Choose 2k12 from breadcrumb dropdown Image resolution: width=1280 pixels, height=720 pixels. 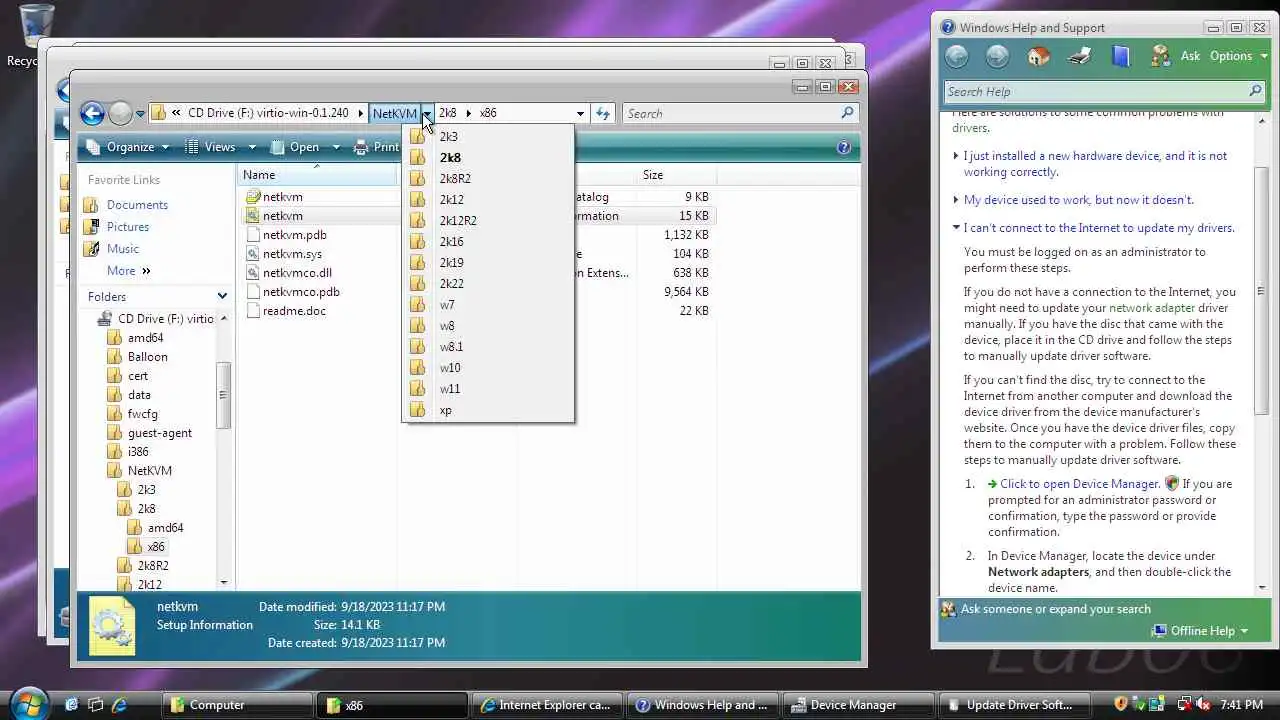(488, 199)
